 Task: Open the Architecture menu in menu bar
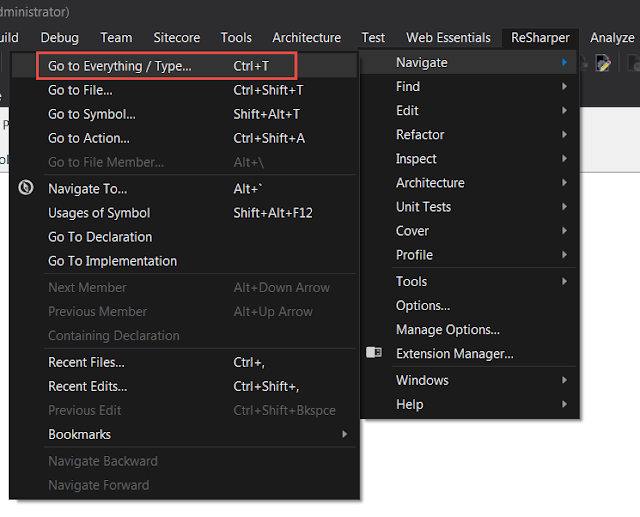(307, 38)
